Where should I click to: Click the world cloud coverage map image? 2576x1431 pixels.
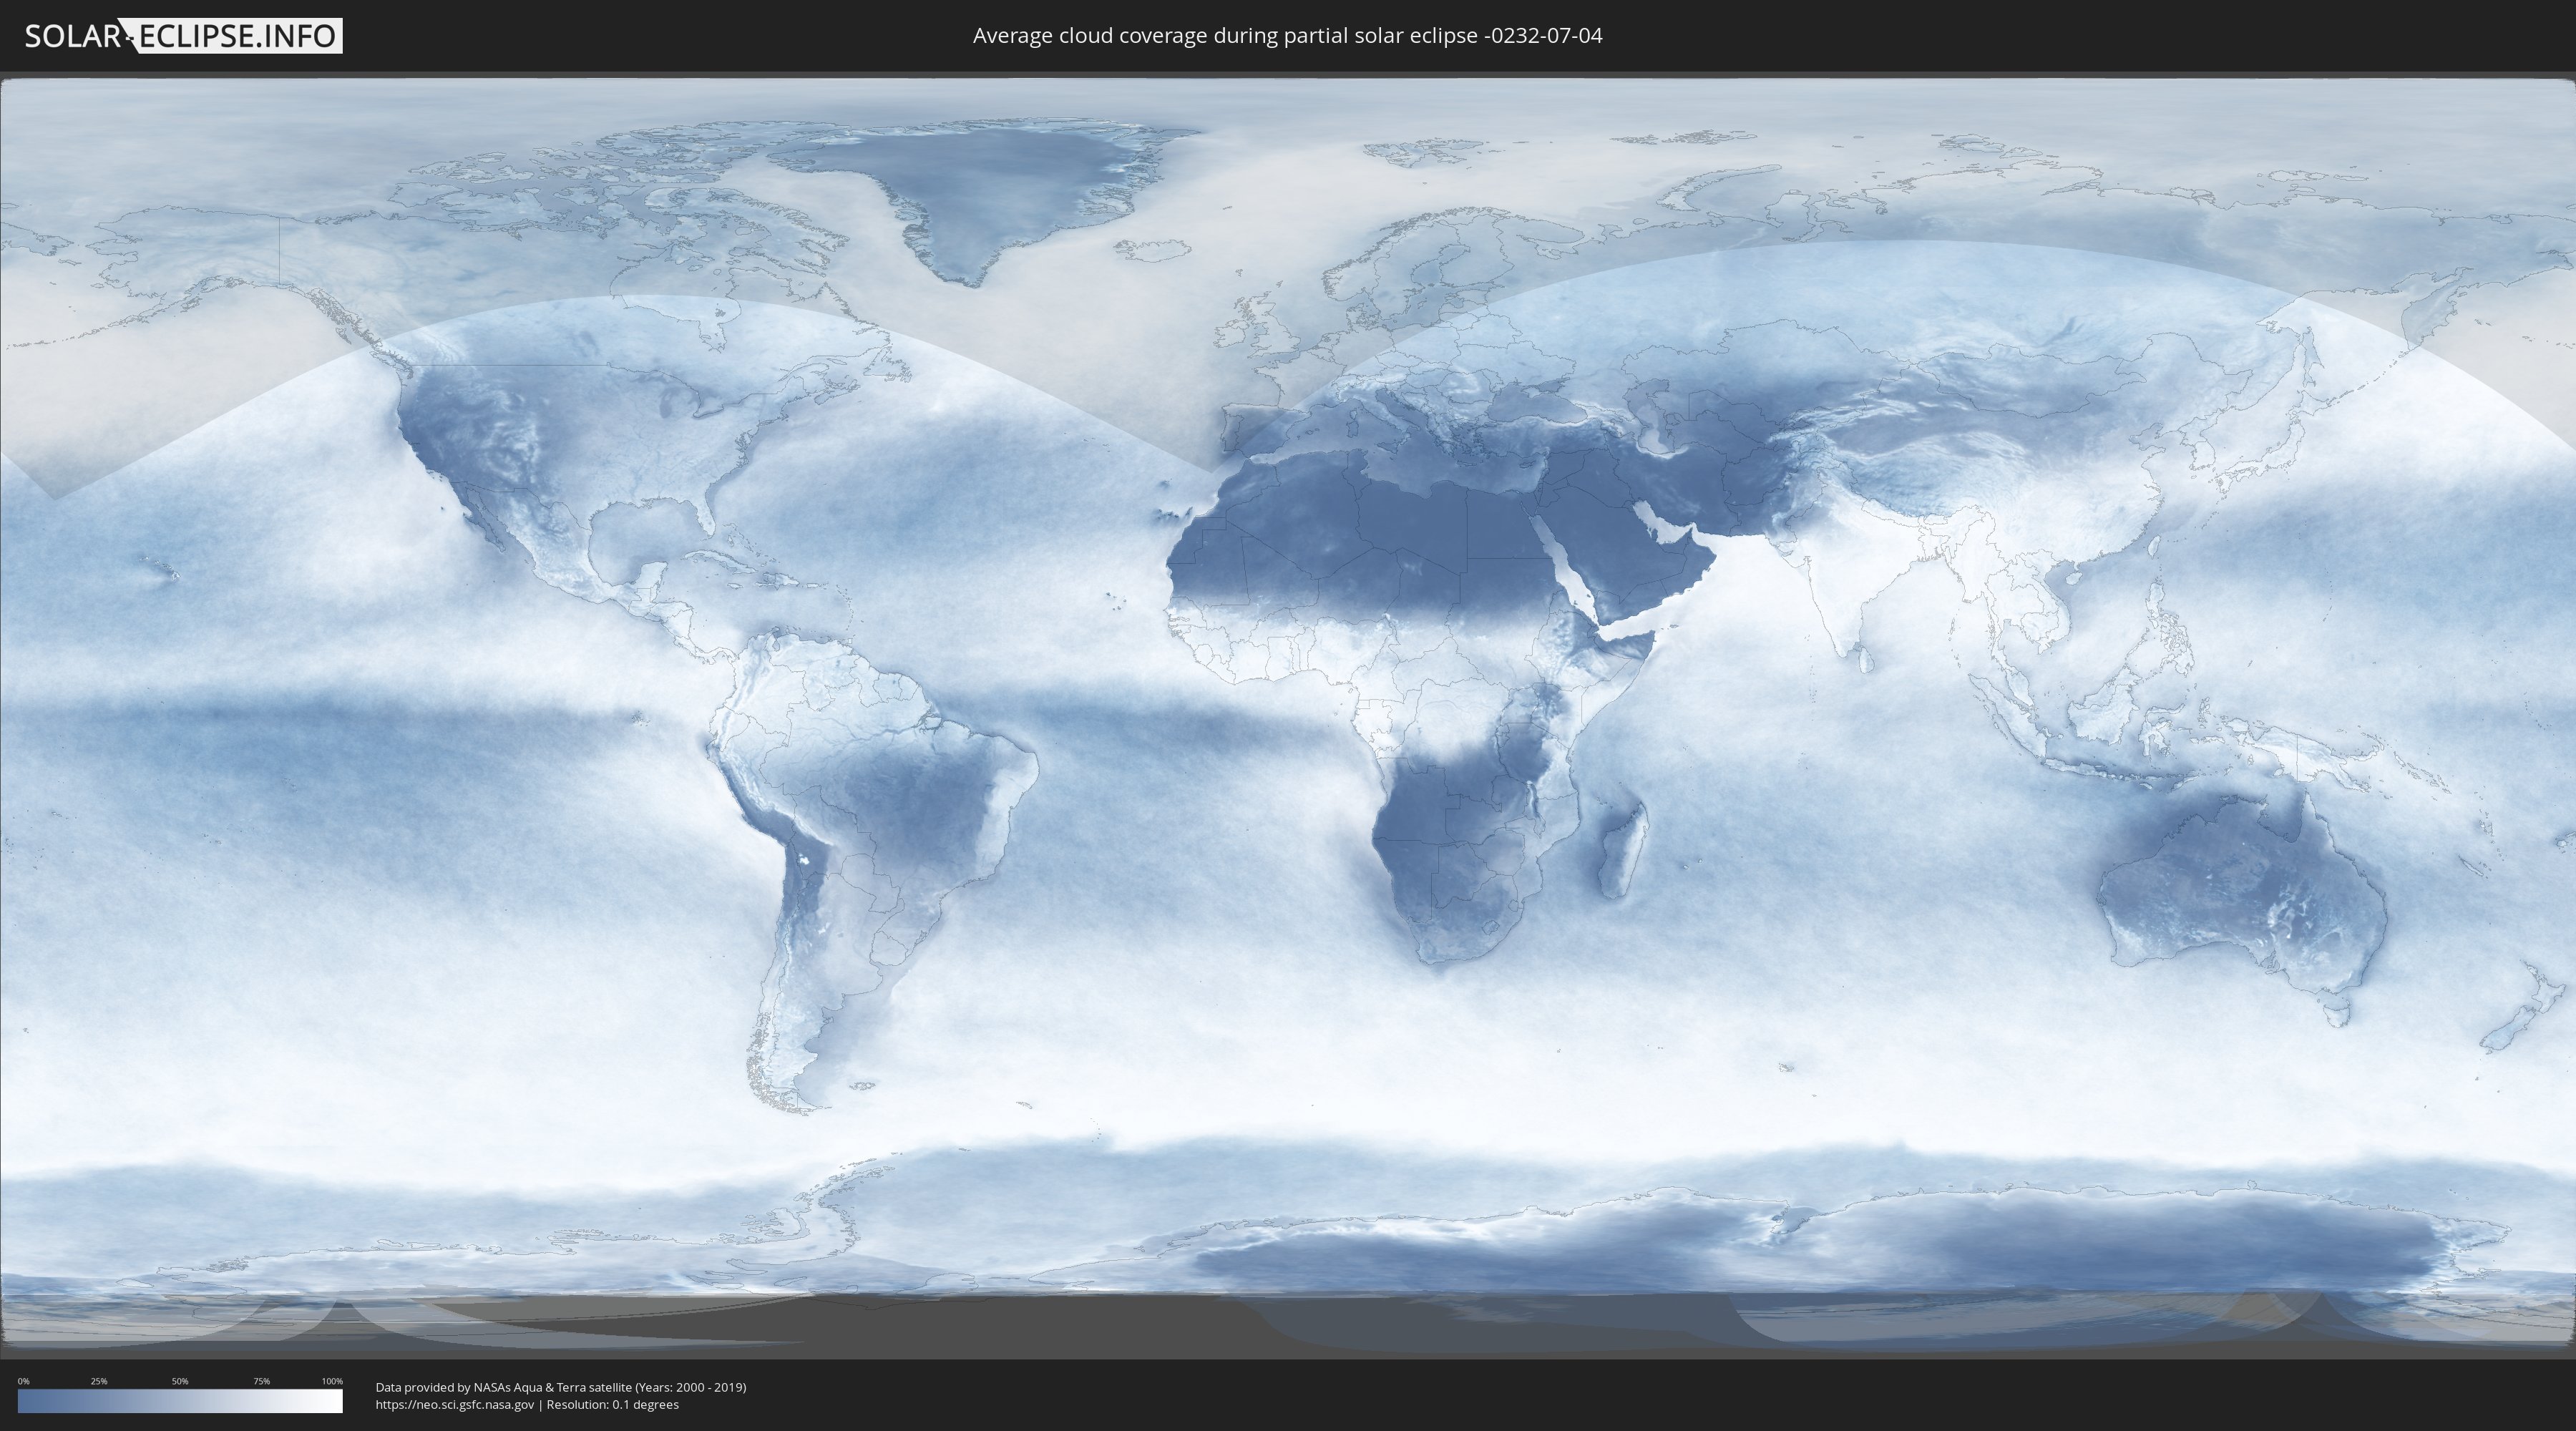(x=1288, y=716)
